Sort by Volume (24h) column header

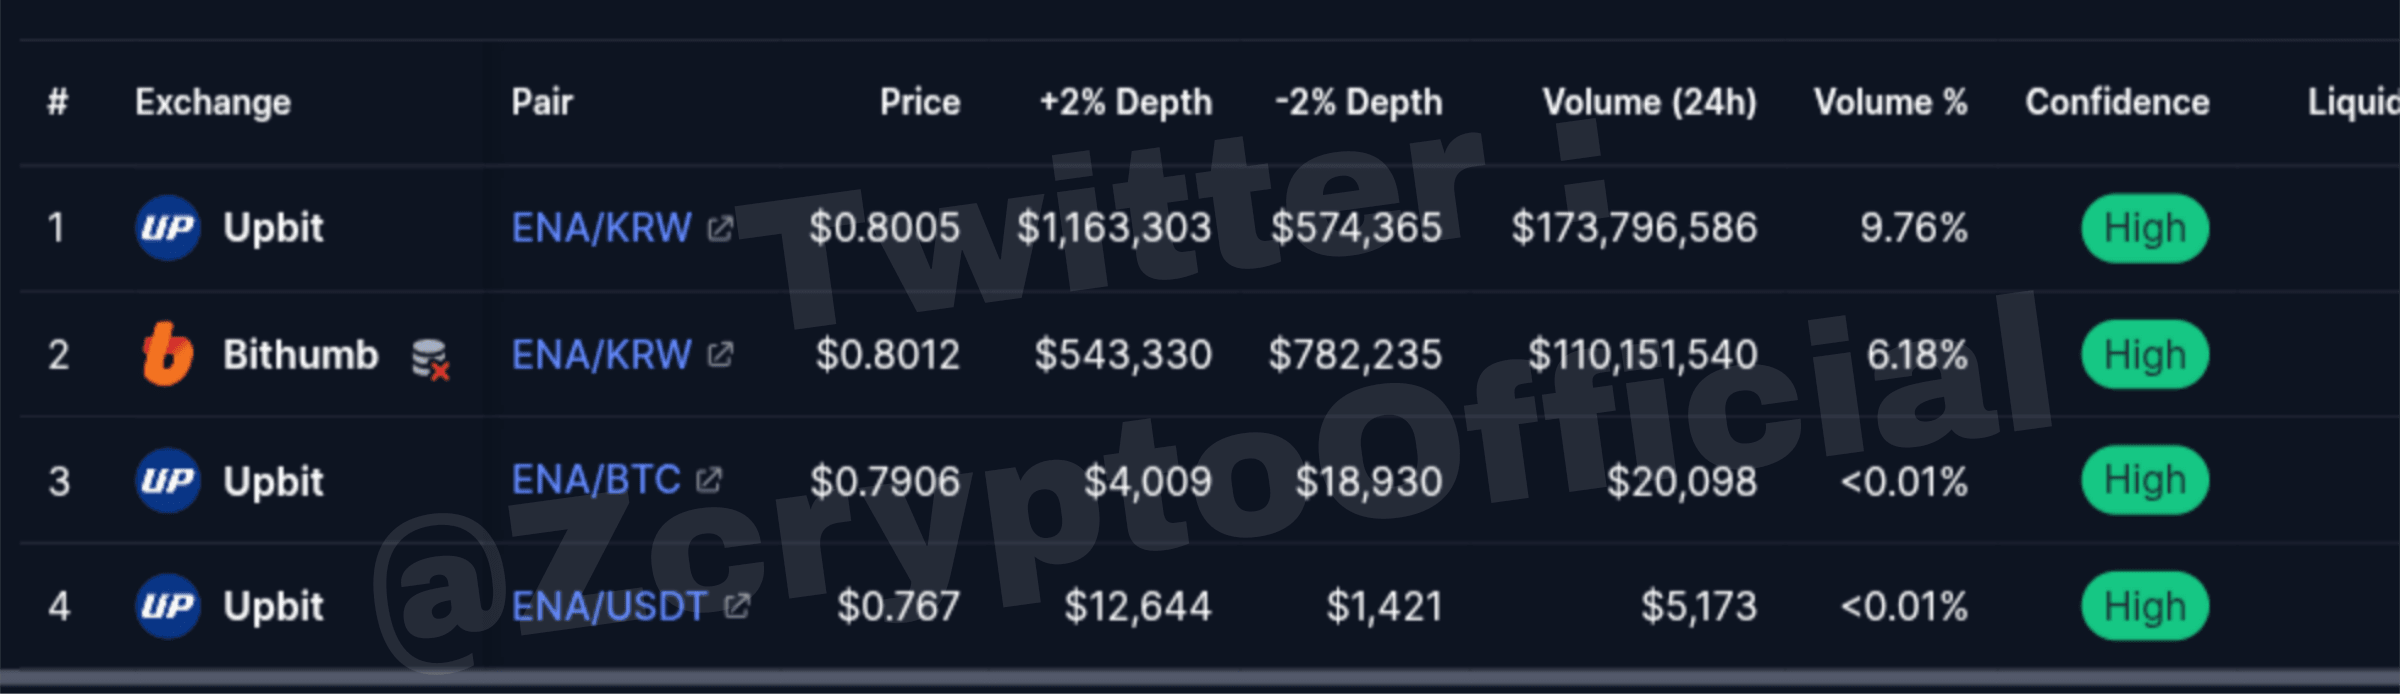1649,102
